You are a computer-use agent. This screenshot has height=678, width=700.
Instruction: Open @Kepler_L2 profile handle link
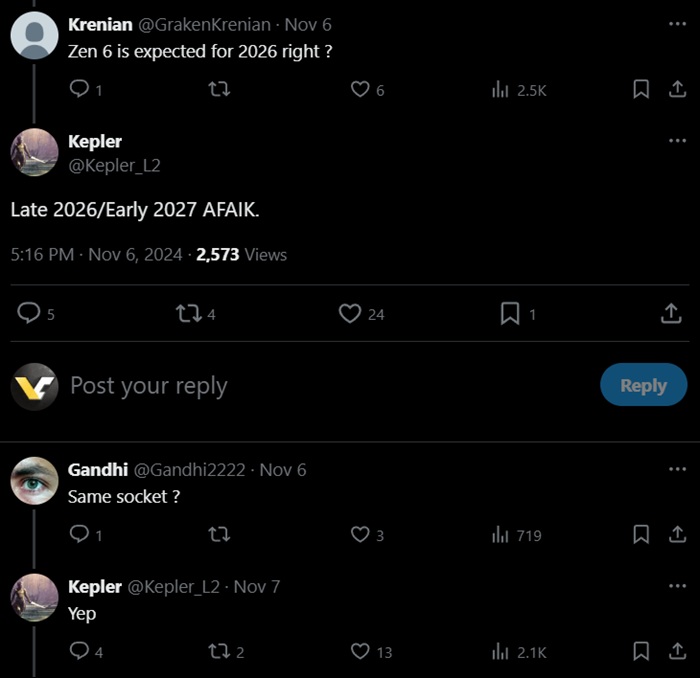point(114,165)
